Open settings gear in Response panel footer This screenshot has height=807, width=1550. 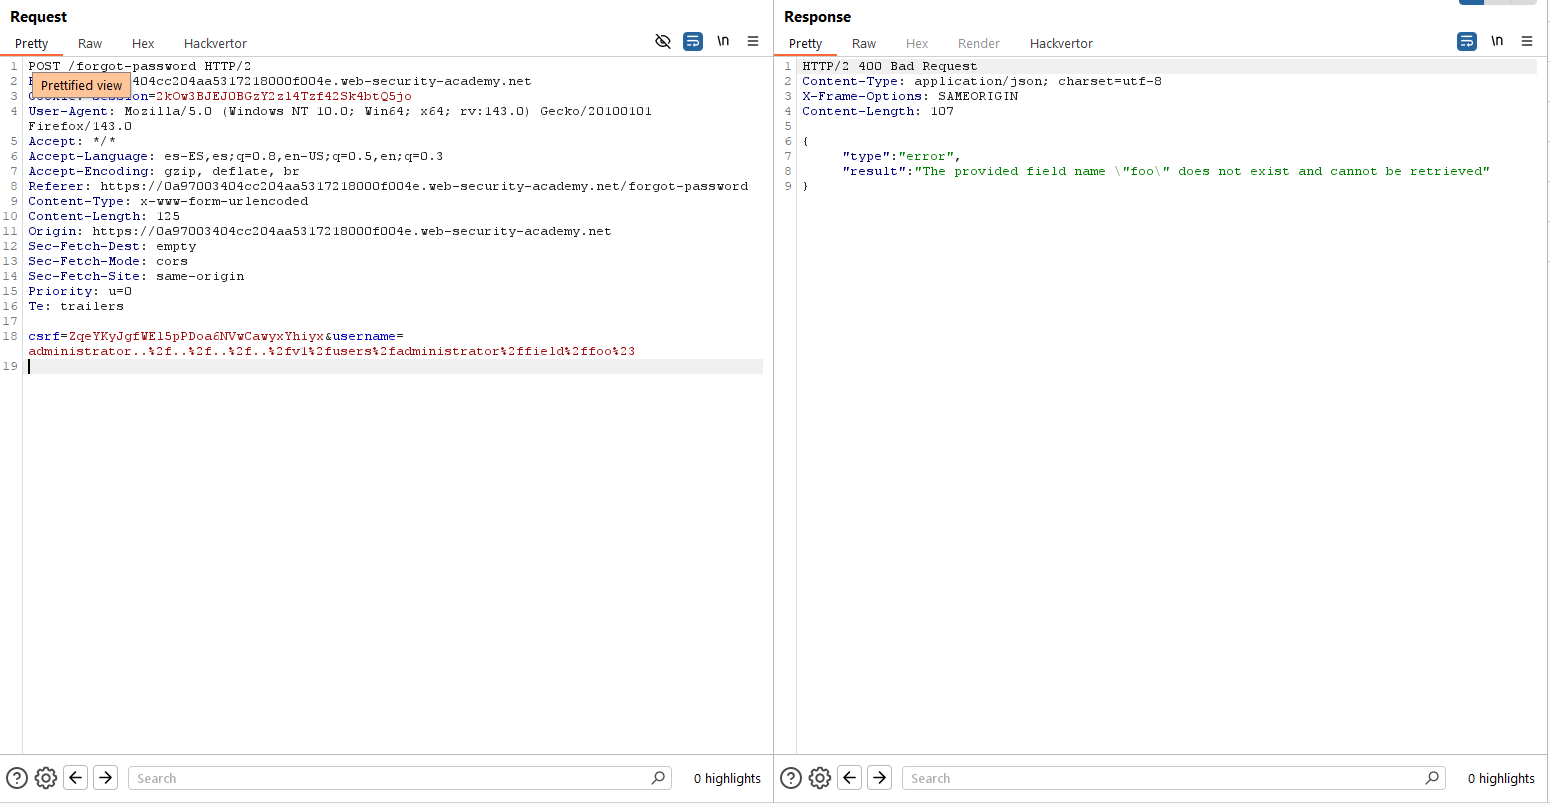point(820,778)
